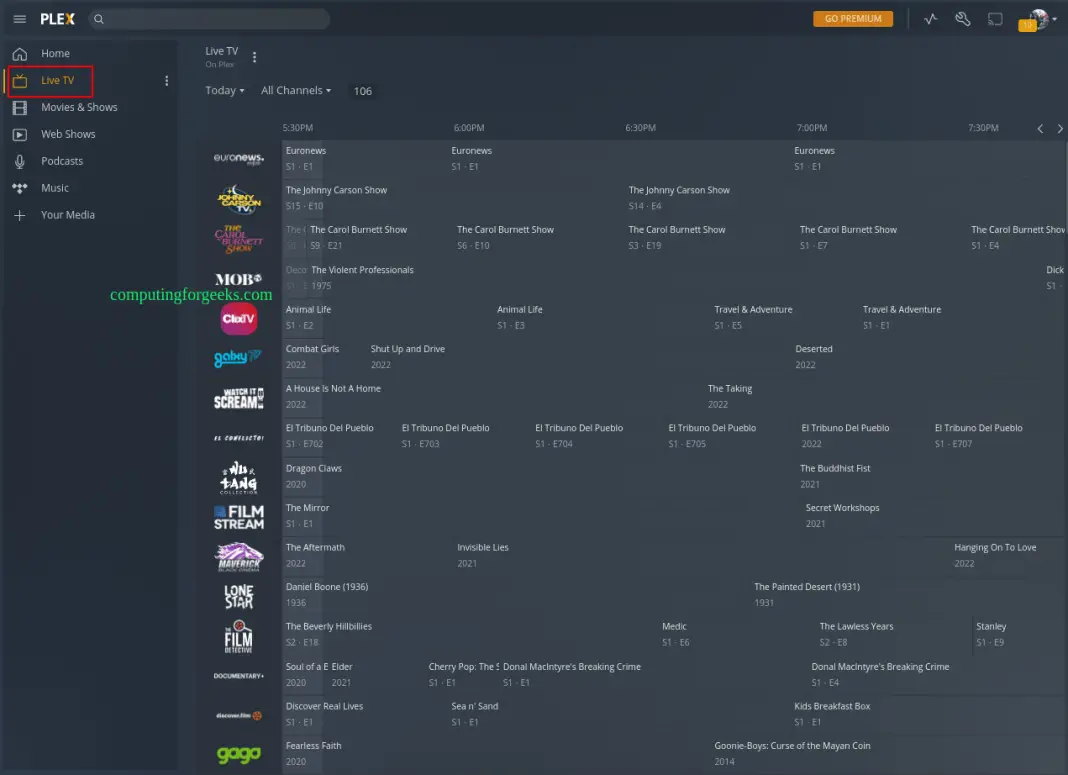Open the activity feed icon in top bar
1068x775 pixels.
tap(930, 18)
